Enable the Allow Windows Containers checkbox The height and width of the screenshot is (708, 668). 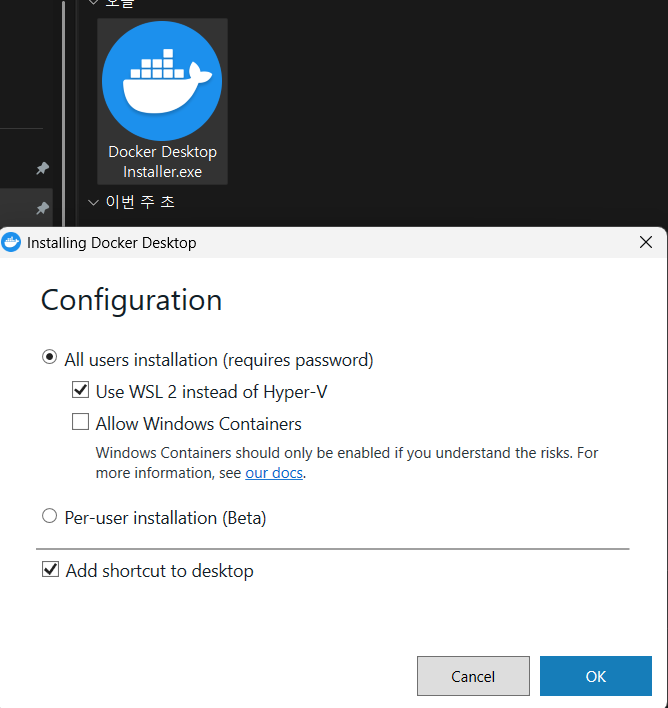coord(80,422)
